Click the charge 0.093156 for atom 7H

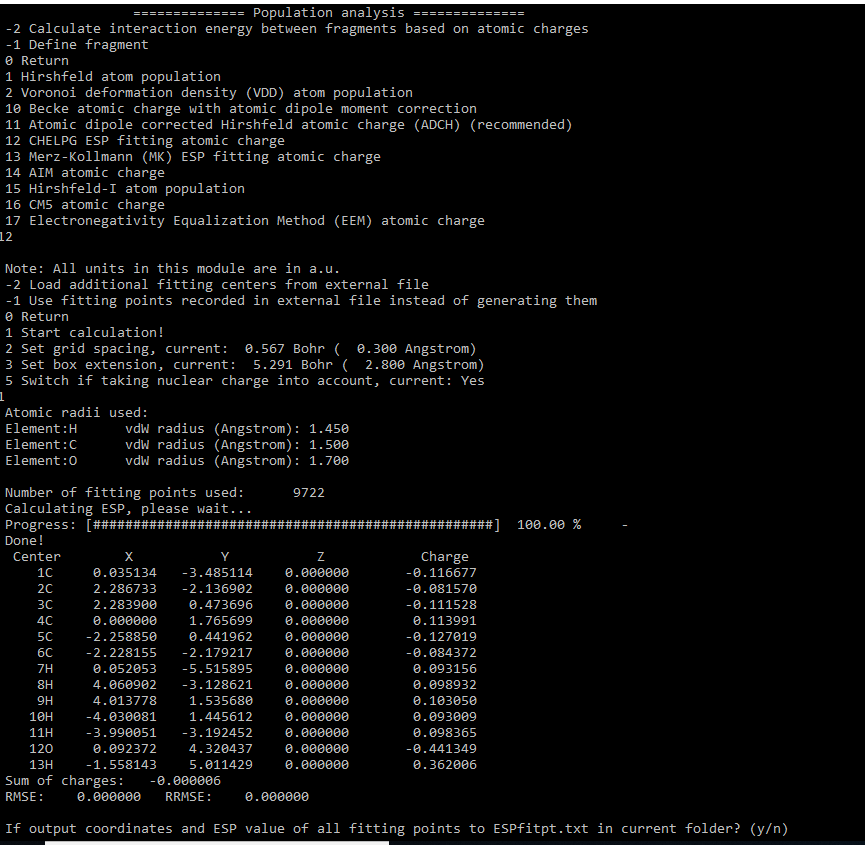coord(445,668)
